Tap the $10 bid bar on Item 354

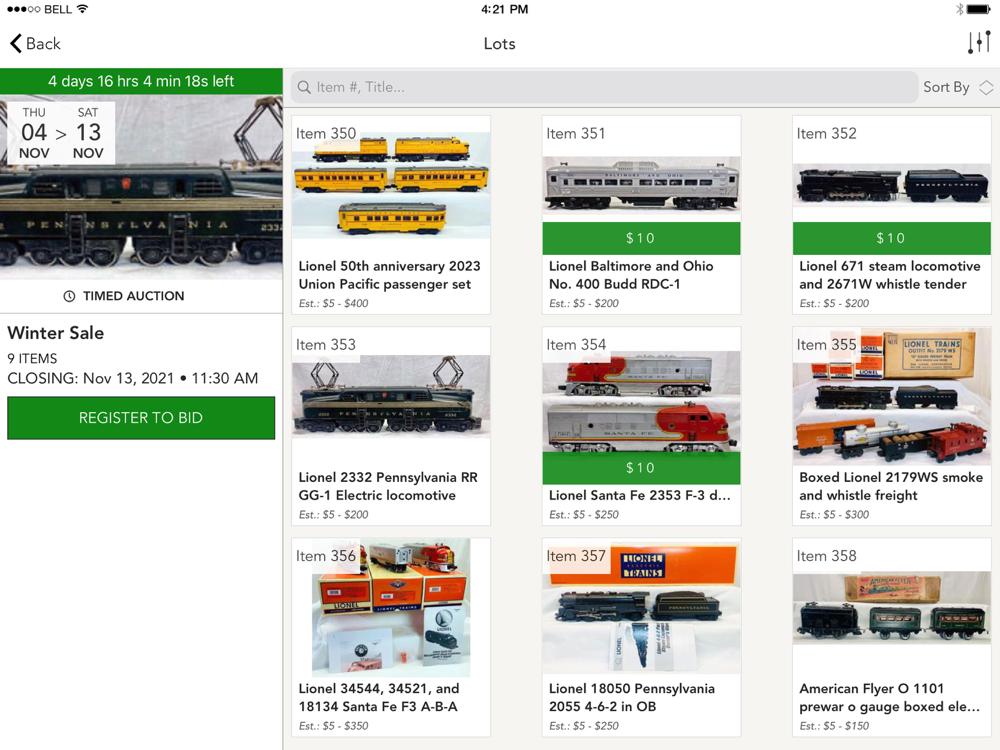click(641, 468)
